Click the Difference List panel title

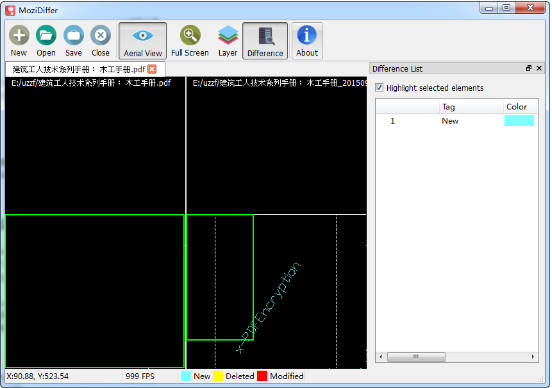[x=397, y=69]
